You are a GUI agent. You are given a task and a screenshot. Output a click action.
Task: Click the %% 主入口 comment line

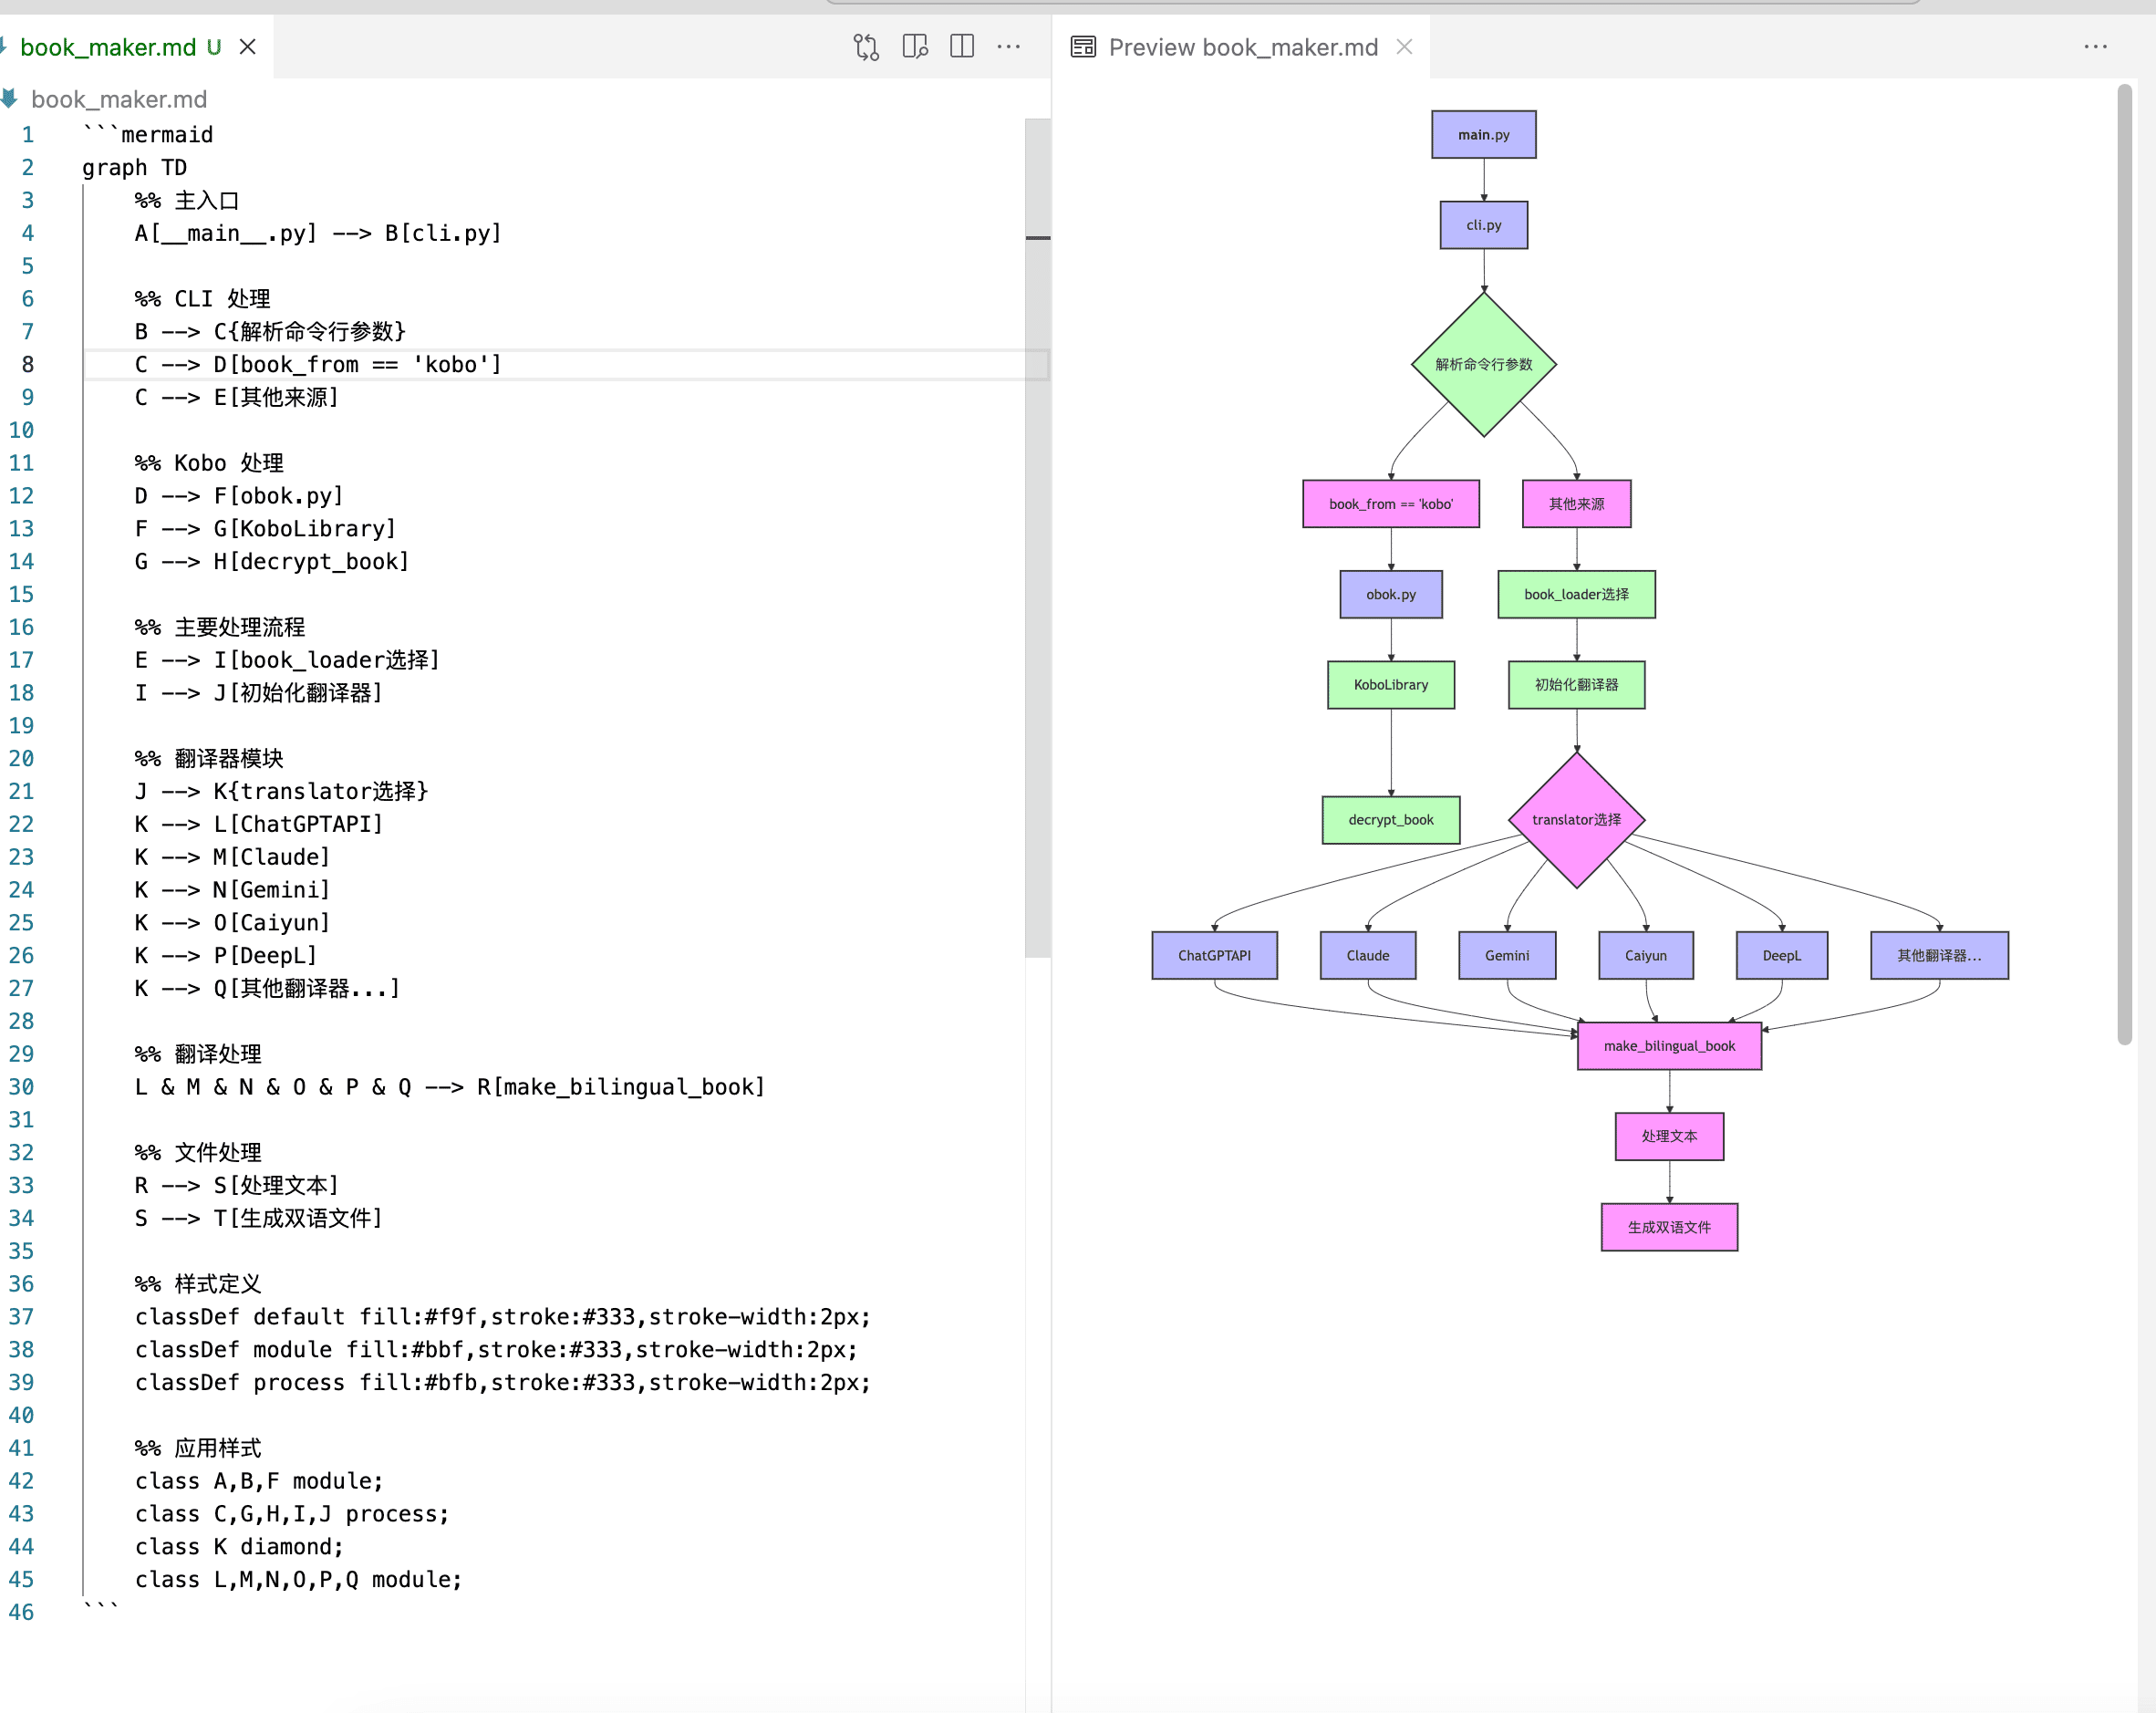[187, 200]
